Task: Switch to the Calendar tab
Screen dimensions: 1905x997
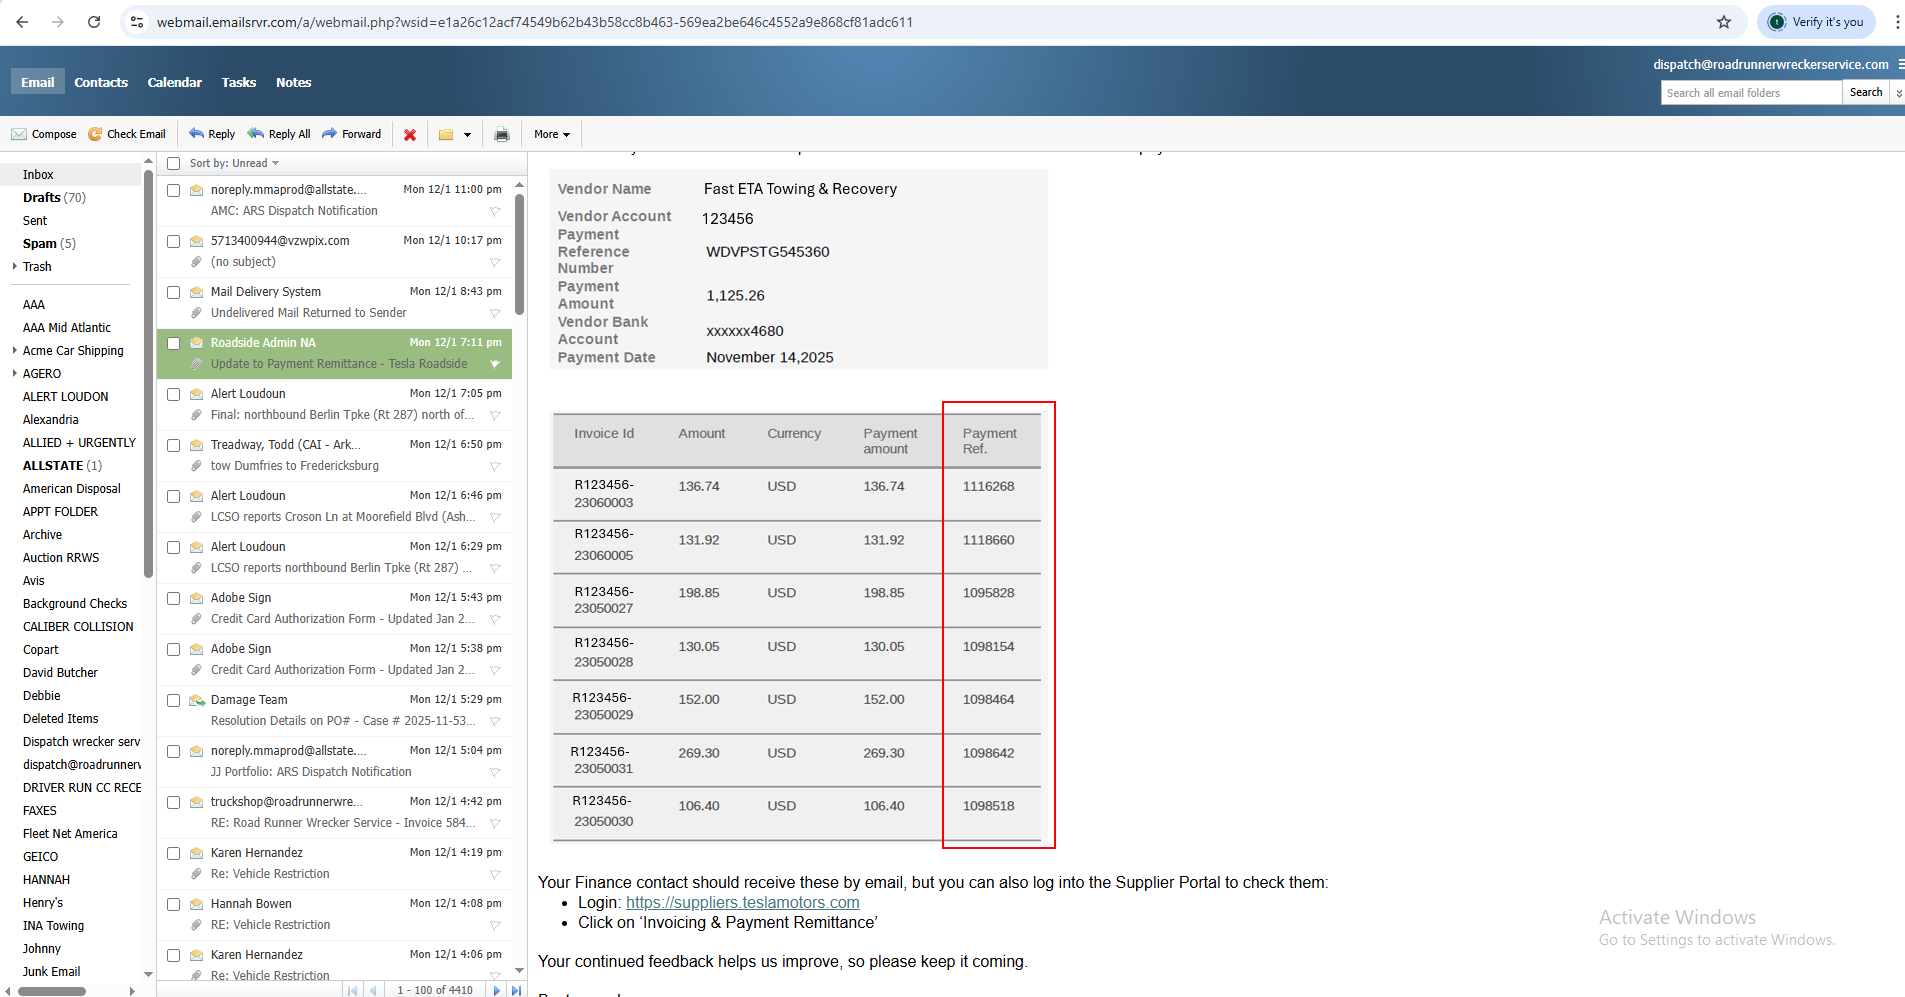Action: pyautogui.click(x=174, y=82)
